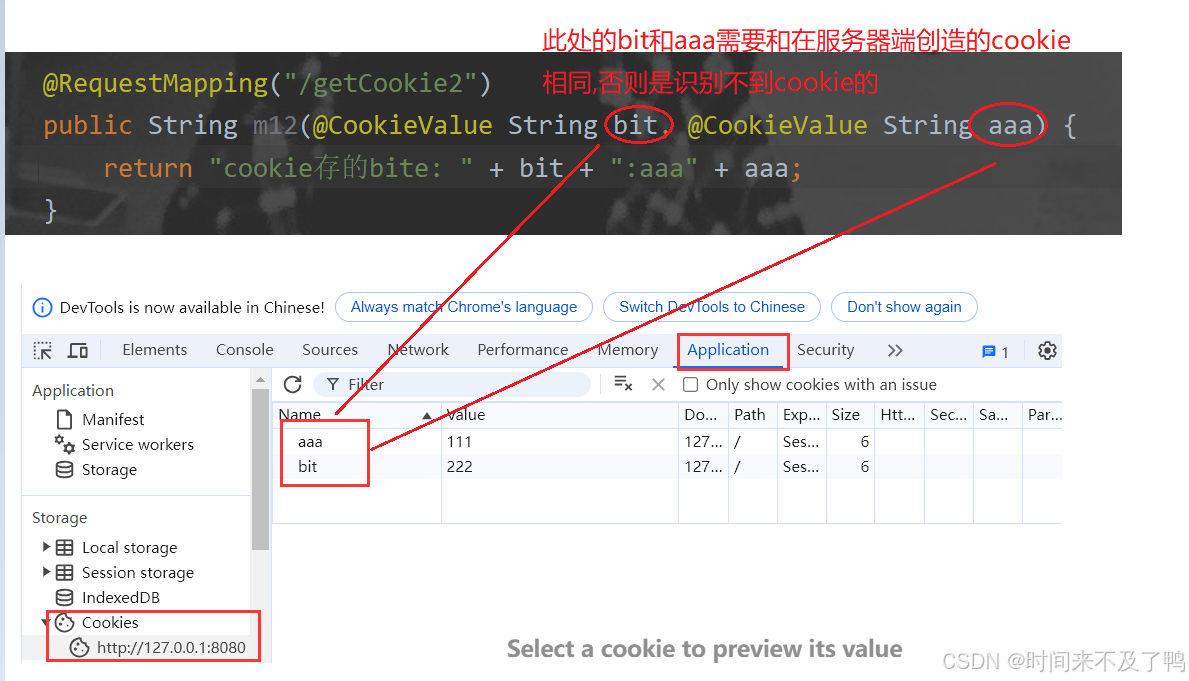This screenshot has height=681, width=1189.
Task: Open the issues counter badge showing 1
Action: [x=995, y=352]
